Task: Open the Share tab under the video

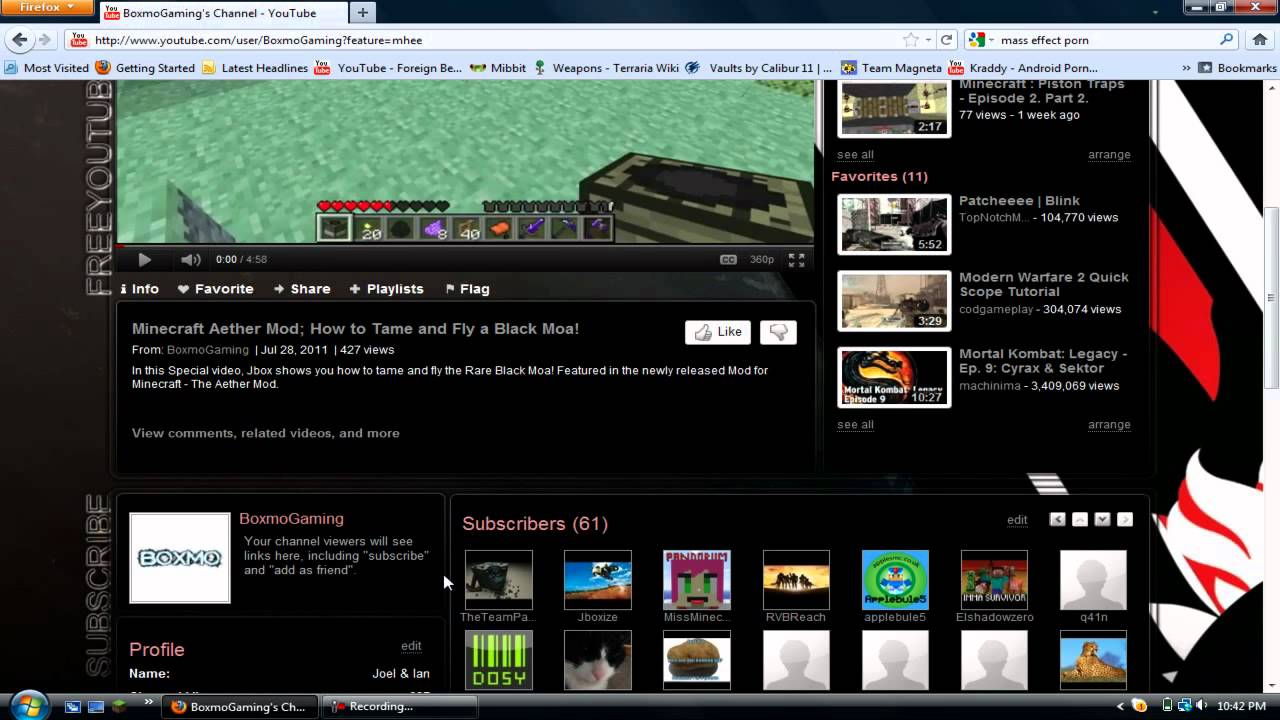Action: 302,288
